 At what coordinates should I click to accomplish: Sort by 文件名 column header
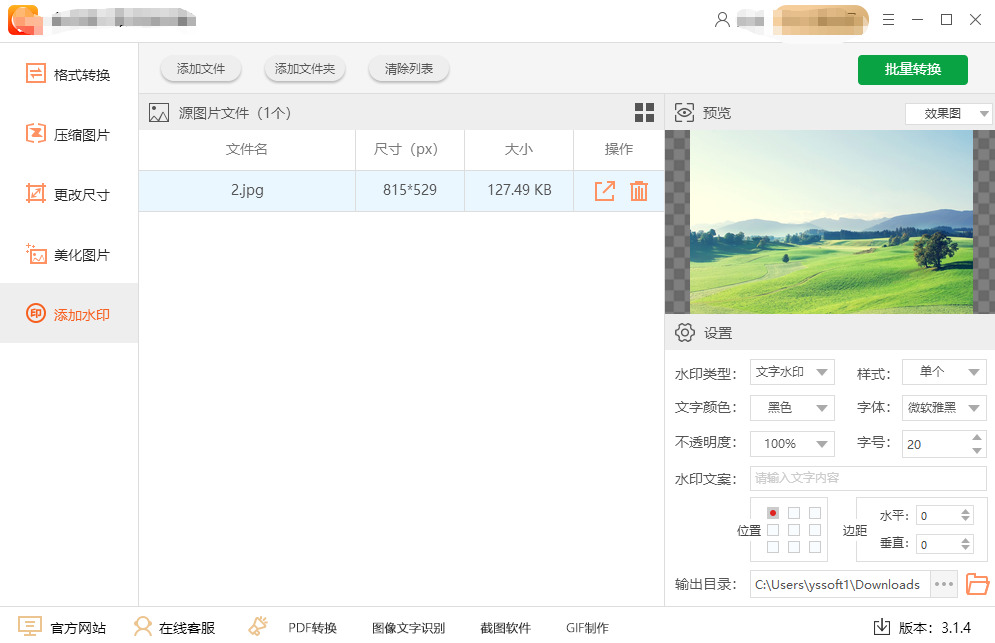click(247, 149)
